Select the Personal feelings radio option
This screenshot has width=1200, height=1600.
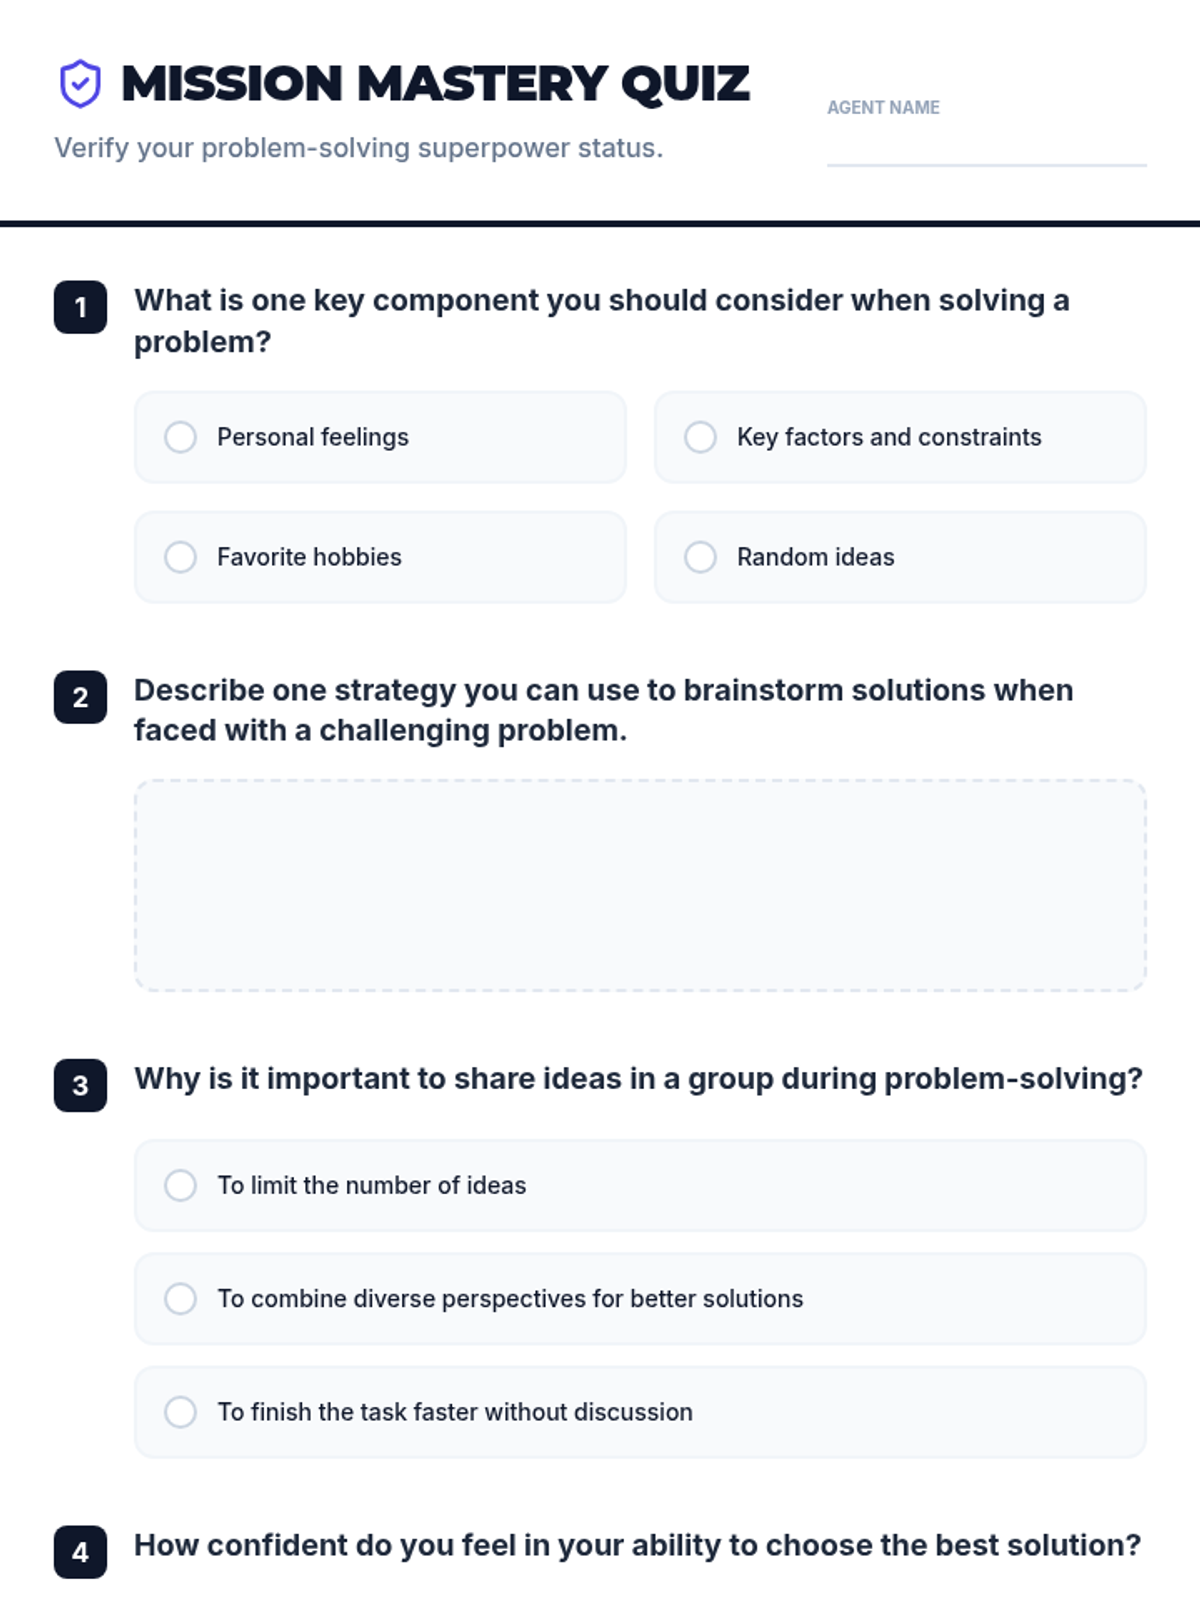tap(380, 437)
